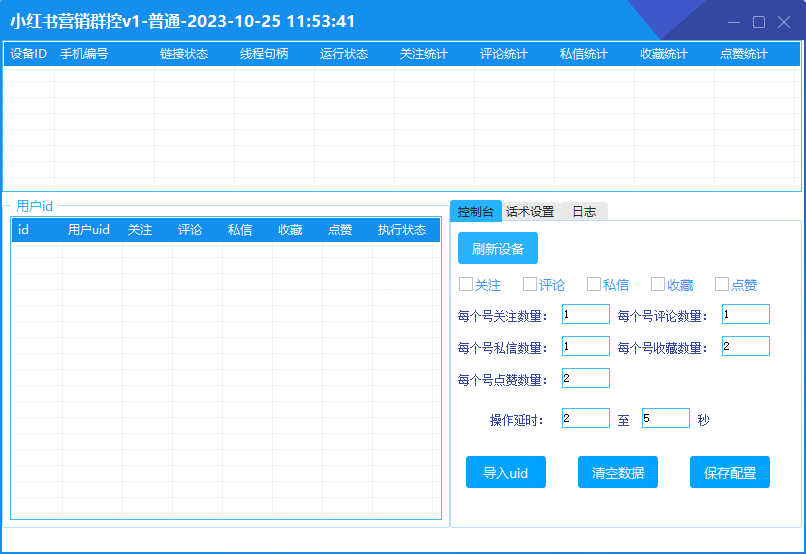Save settings with 保存配置 button

point(729,473)
